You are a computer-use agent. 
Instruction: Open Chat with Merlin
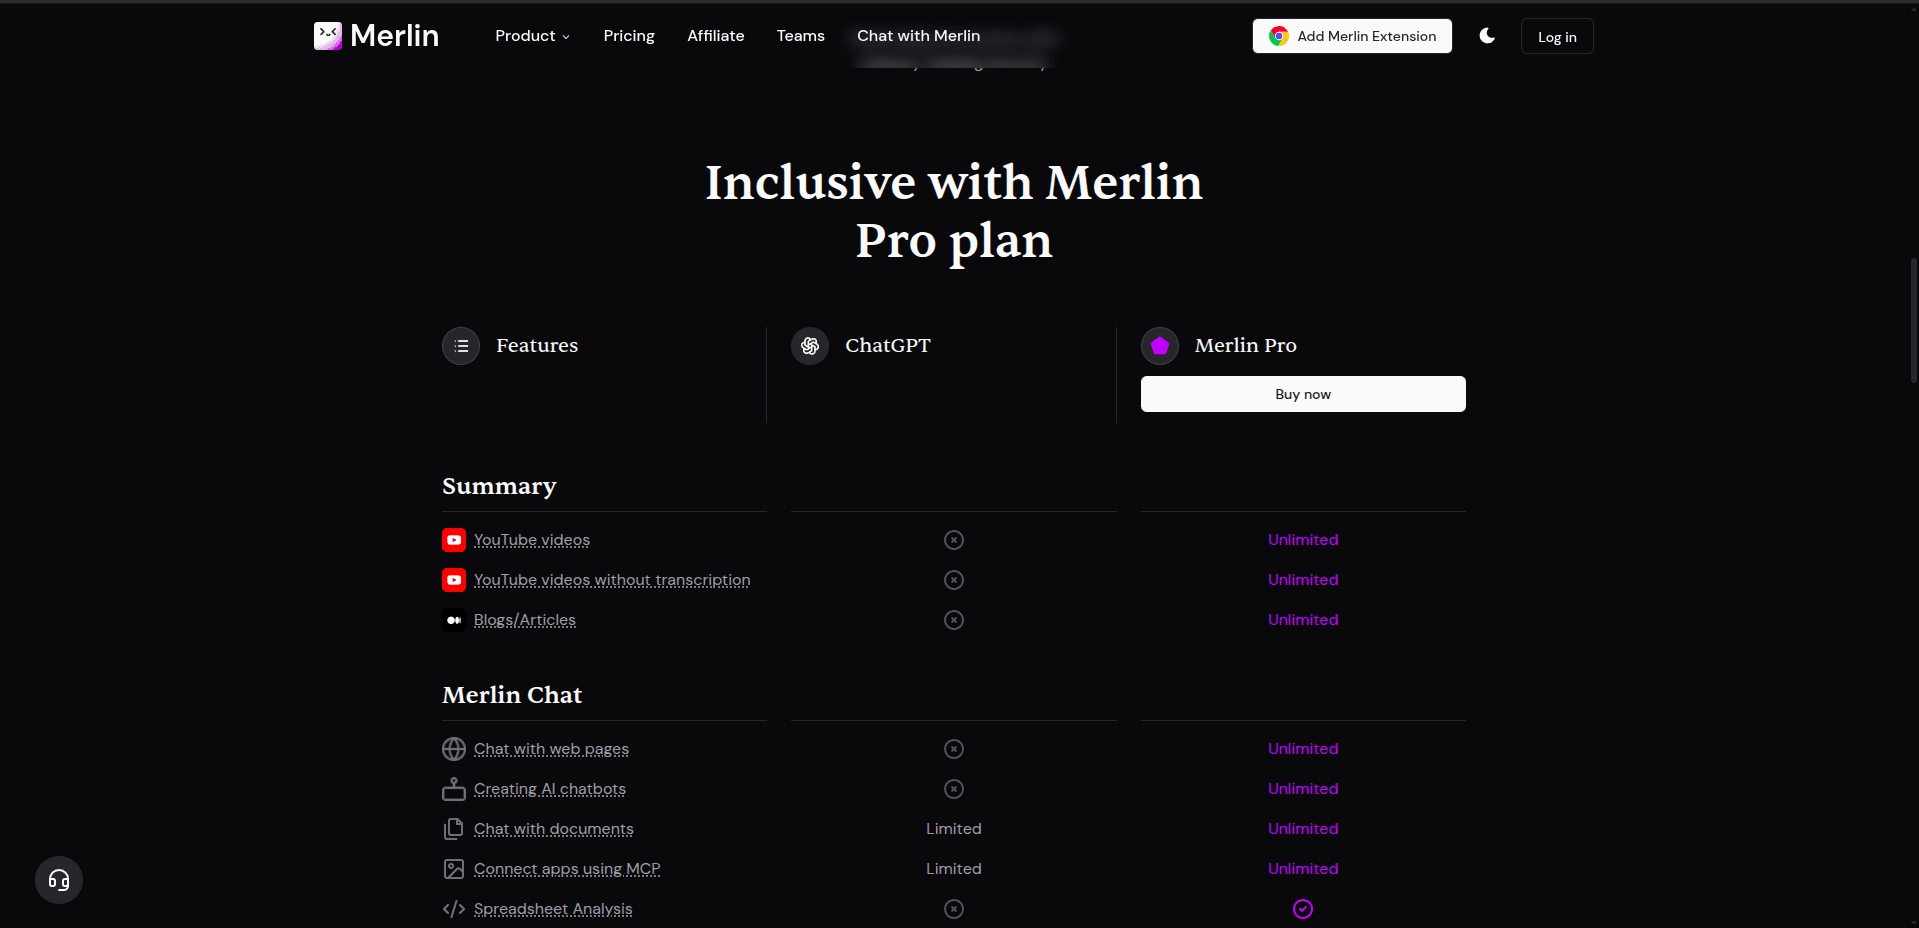click(x=918, y=36)
